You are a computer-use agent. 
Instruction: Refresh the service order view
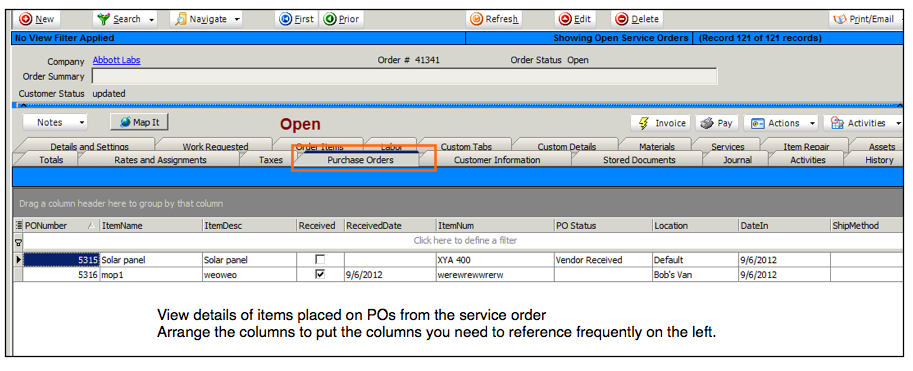494,19
